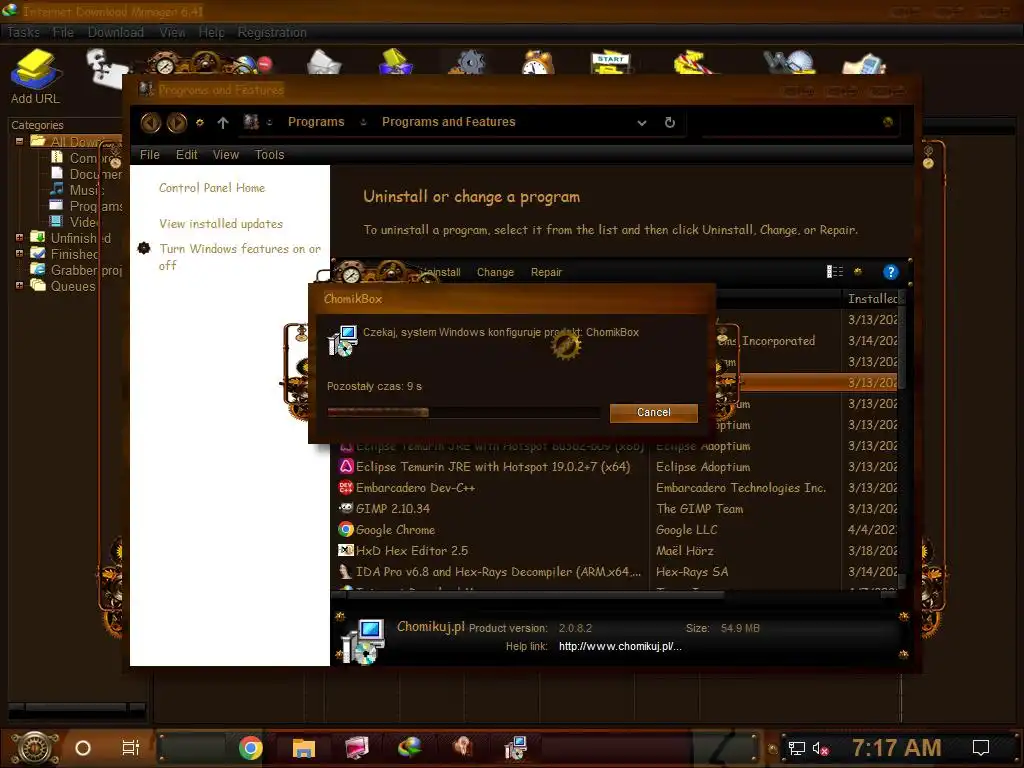Cancel the ChomikBox configuration dialog

(x=654, y=413)
